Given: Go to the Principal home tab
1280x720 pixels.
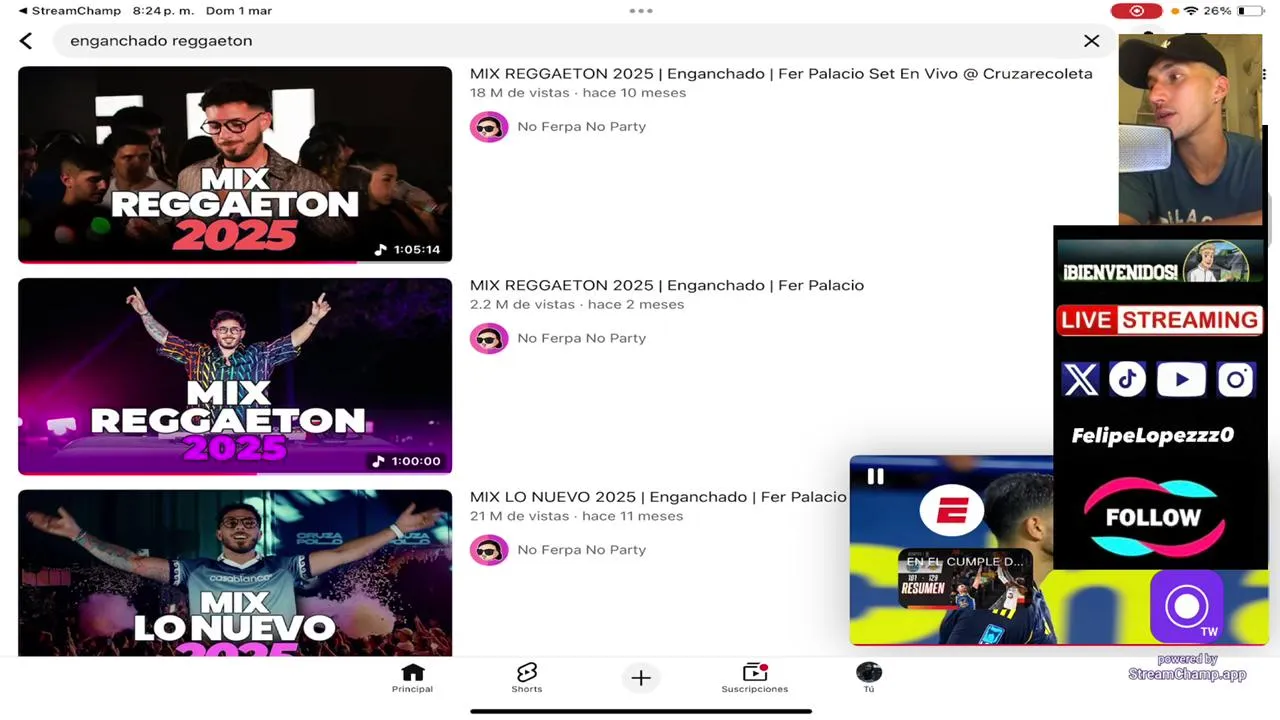Looking at the screenshot, I should (x=412, y=678).
